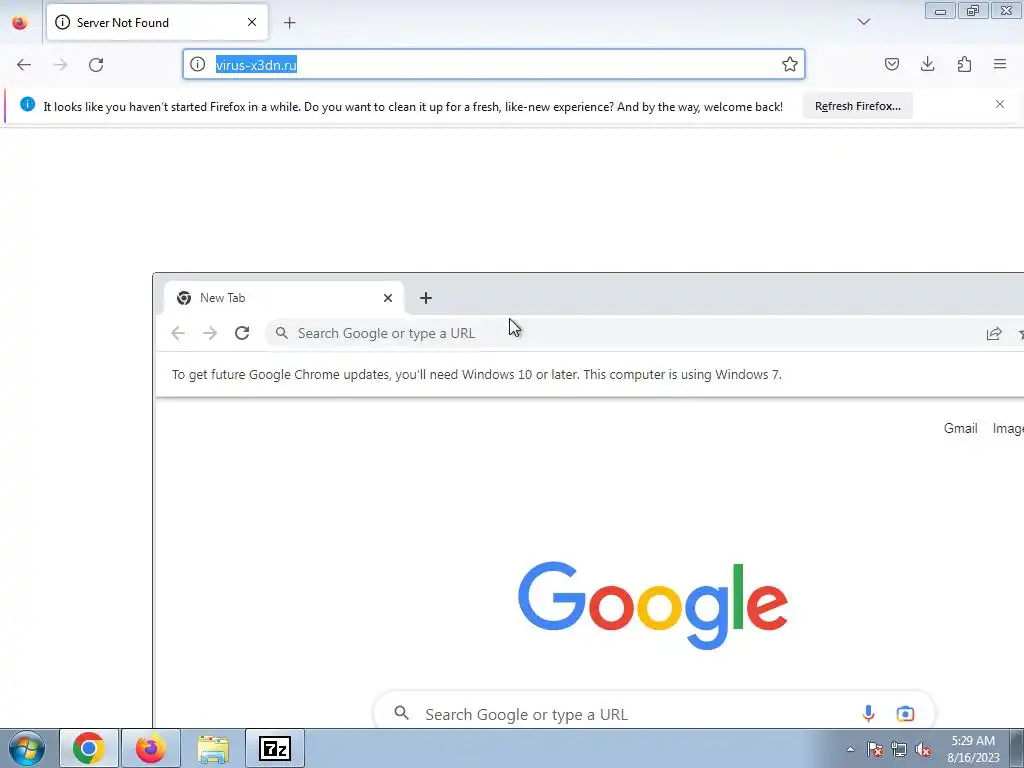Click magnifier icon in Google search box
This screenshot has width=1024, height=768.
[402, 713]
